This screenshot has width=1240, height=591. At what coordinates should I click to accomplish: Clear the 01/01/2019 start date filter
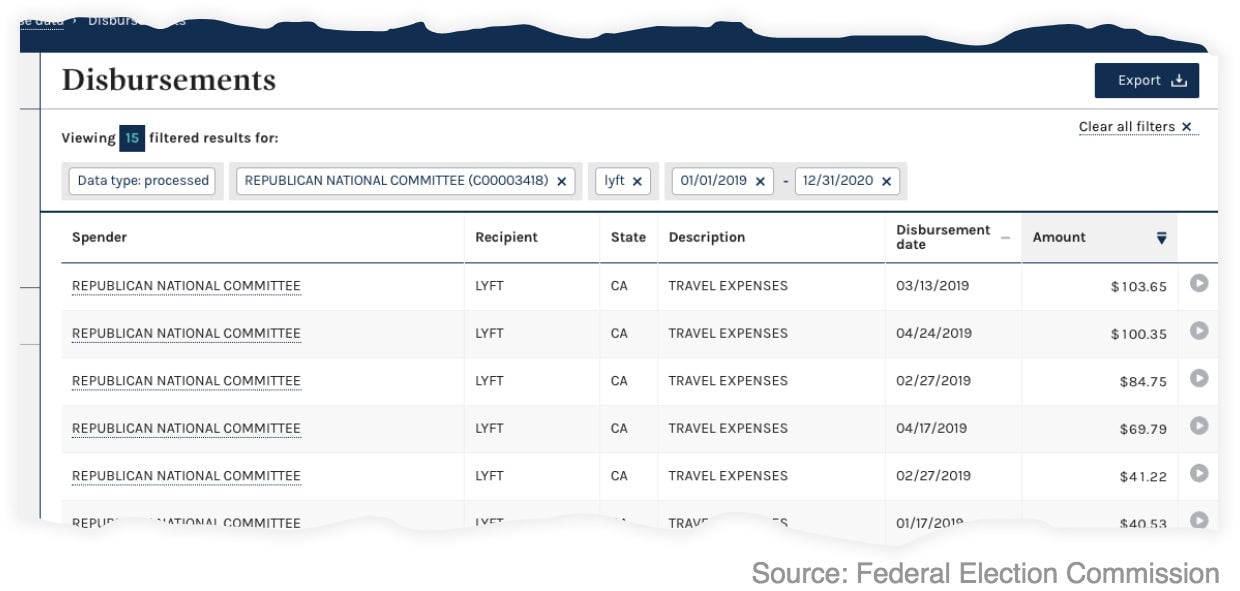coord(760,181)
